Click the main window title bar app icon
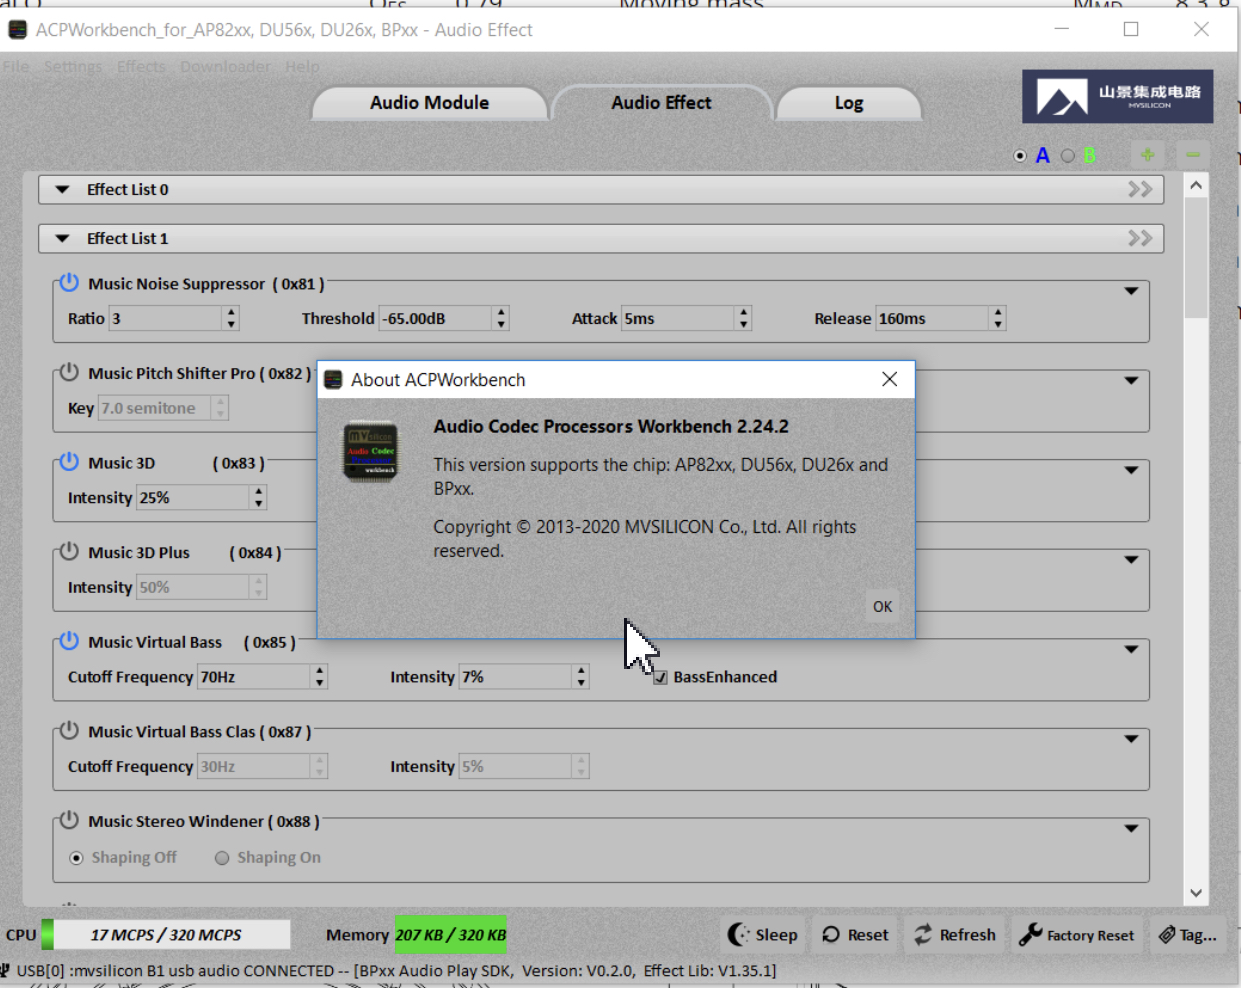This screenshot has height=988, width=1241. pyautogui.click(x=18, y=30)
